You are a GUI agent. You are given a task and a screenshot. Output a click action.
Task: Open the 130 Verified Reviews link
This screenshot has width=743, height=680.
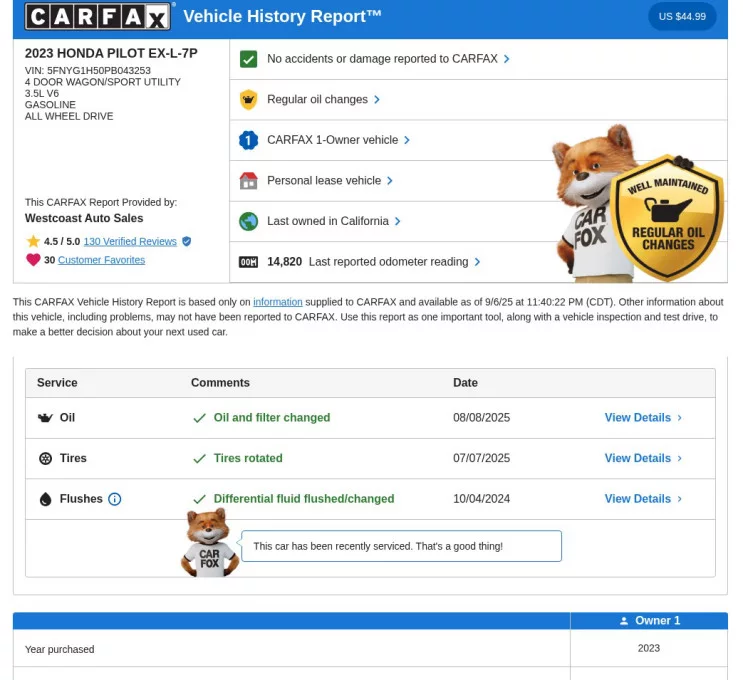pyautogui.click(x=130, y=242)
